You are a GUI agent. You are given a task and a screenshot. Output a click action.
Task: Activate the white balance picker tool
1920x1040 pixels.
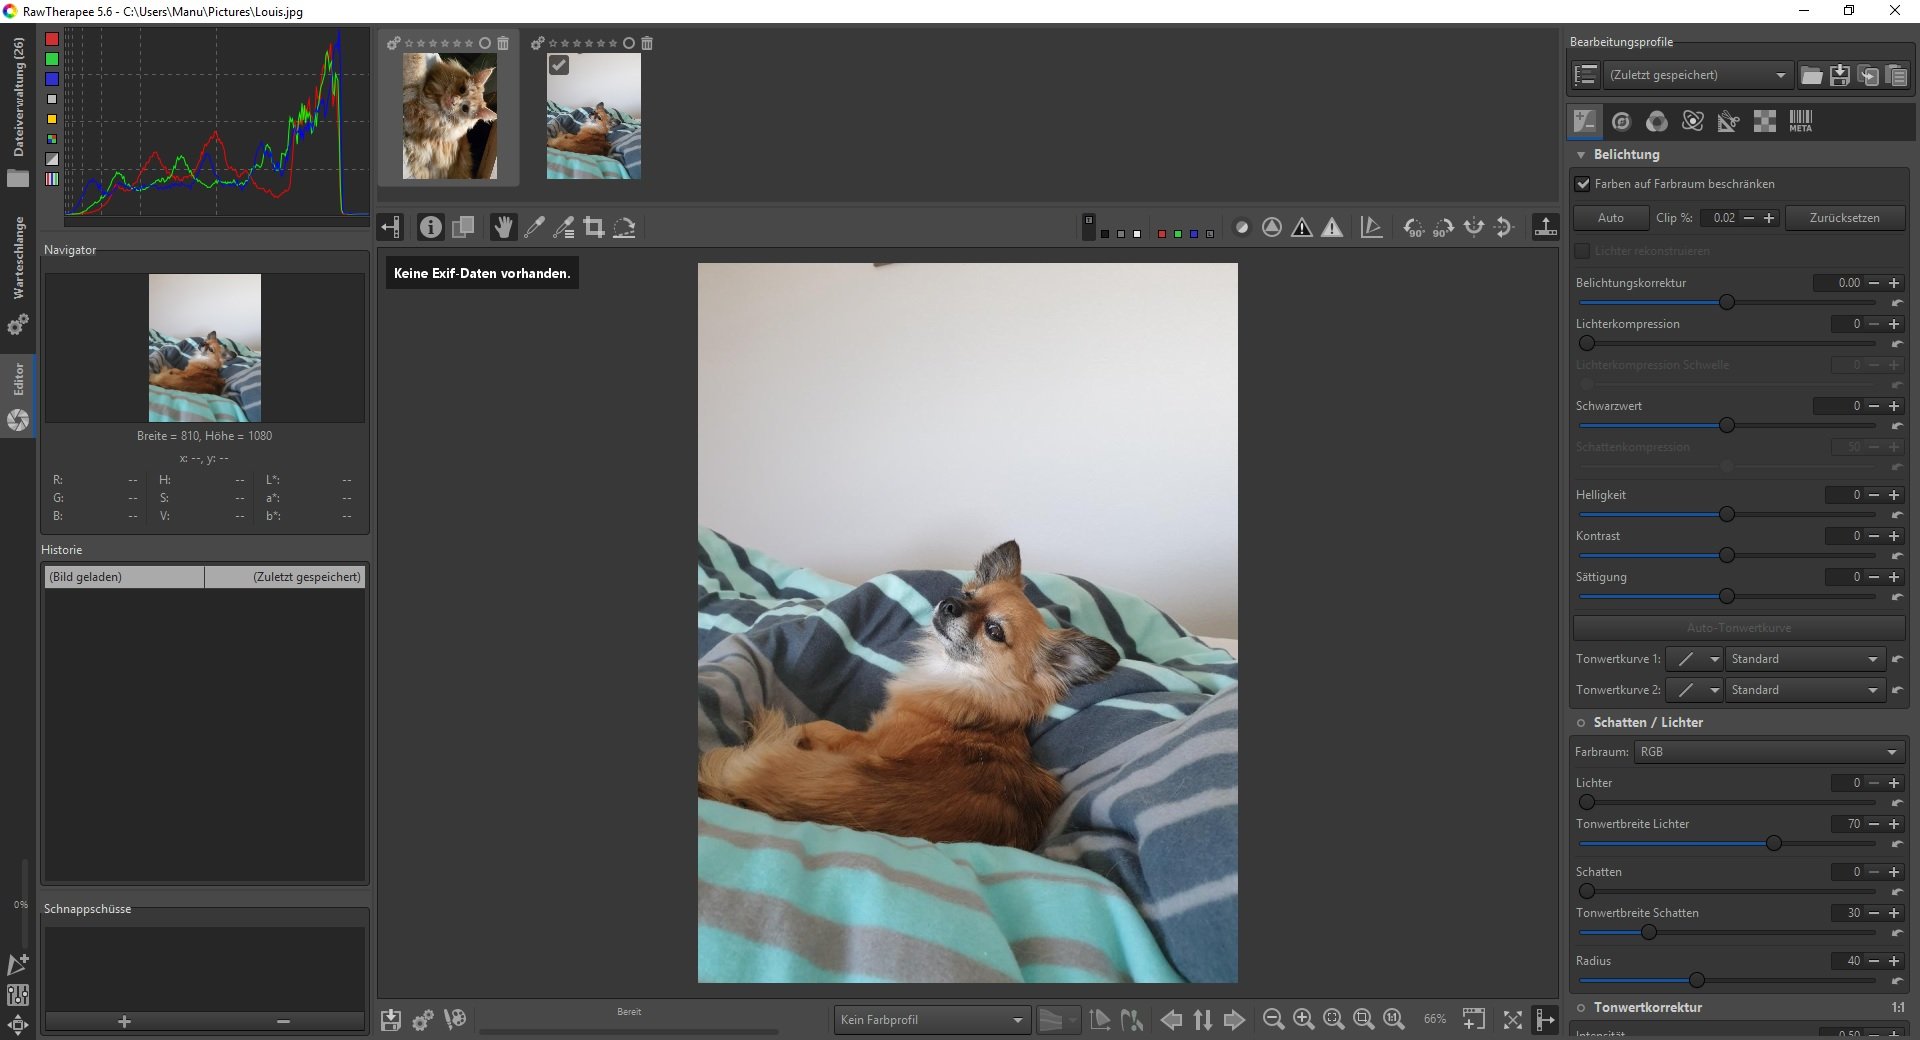pos(534,228)
